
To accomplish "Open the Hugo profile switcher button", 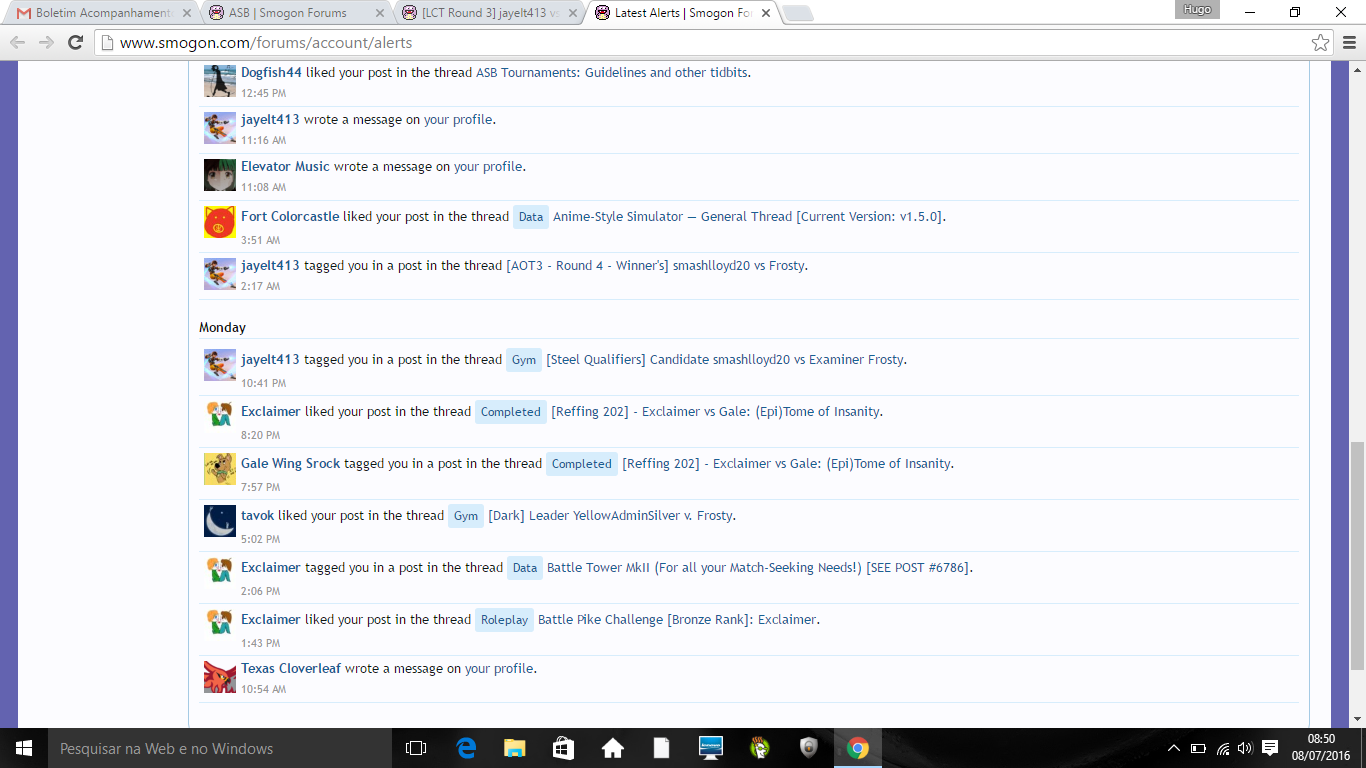I will [x=1196, y=10].
